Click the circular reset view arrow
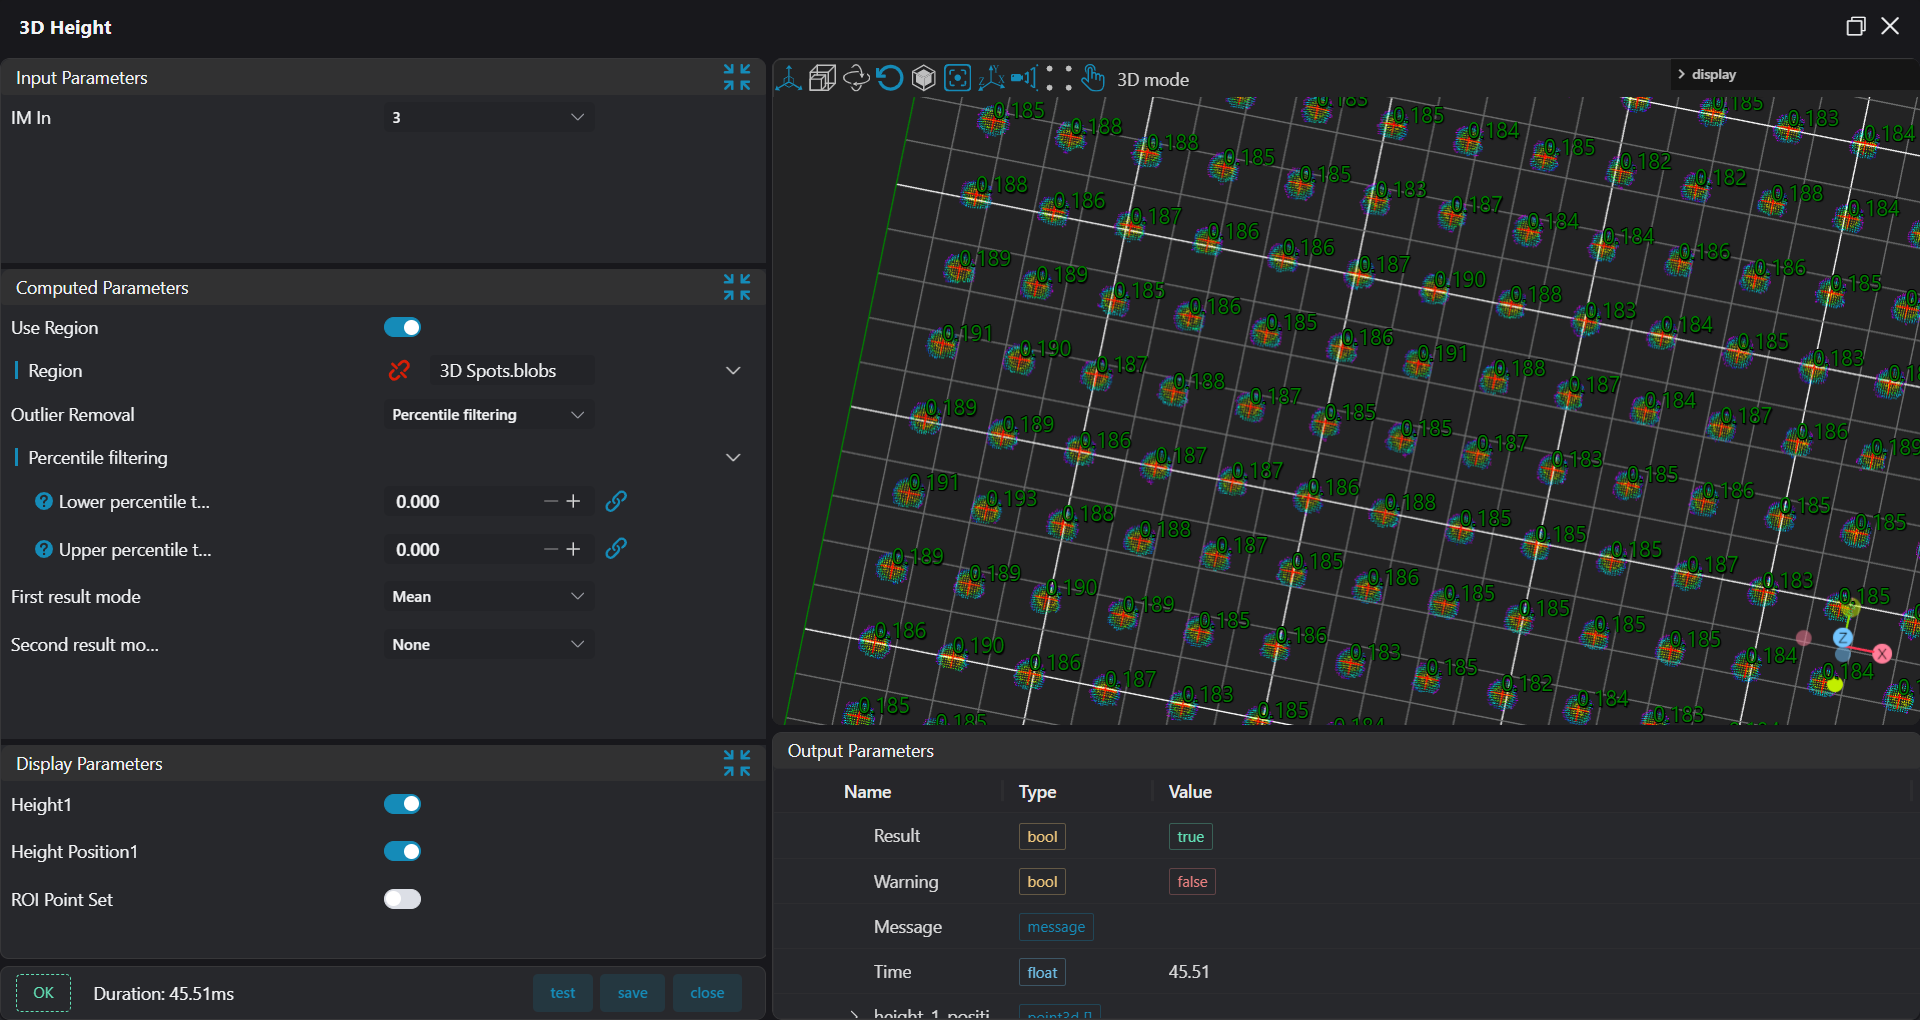1920x1020 pixels. tap(890, 78)
